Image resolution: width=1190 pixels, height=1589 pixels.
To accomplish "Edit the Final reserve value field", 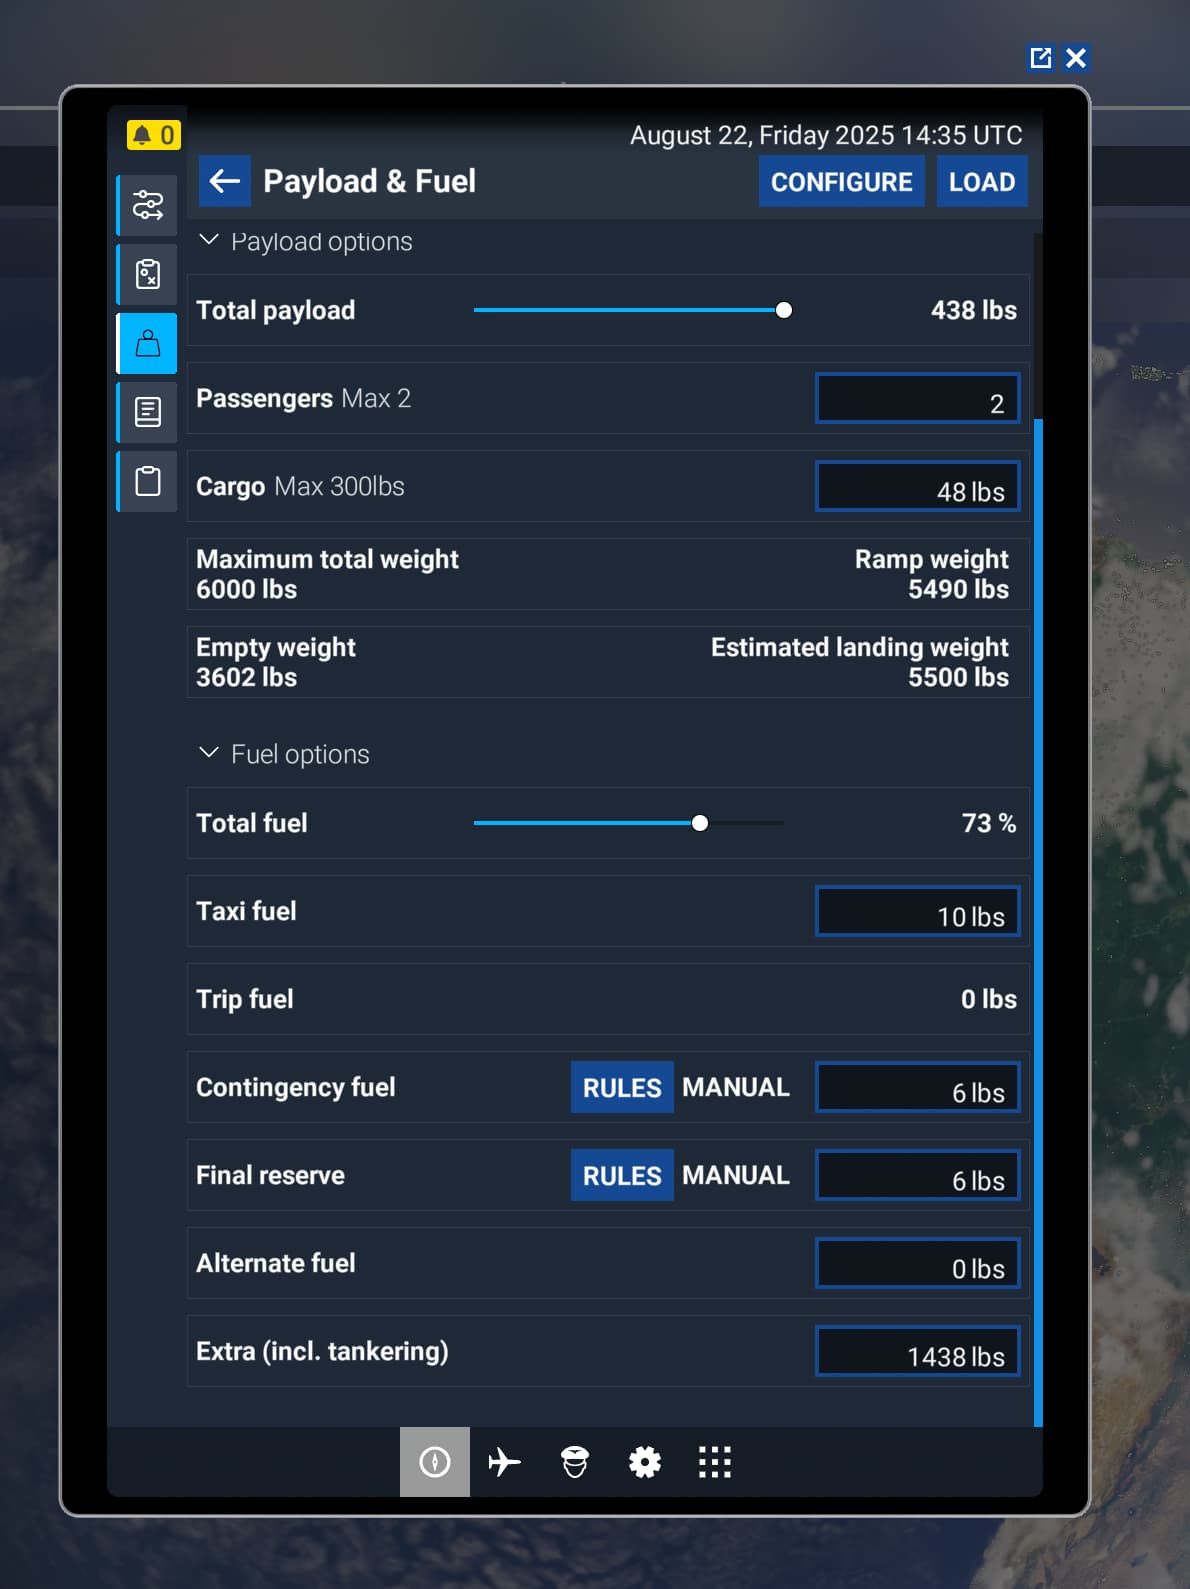I will click(x=918, y=1176).
